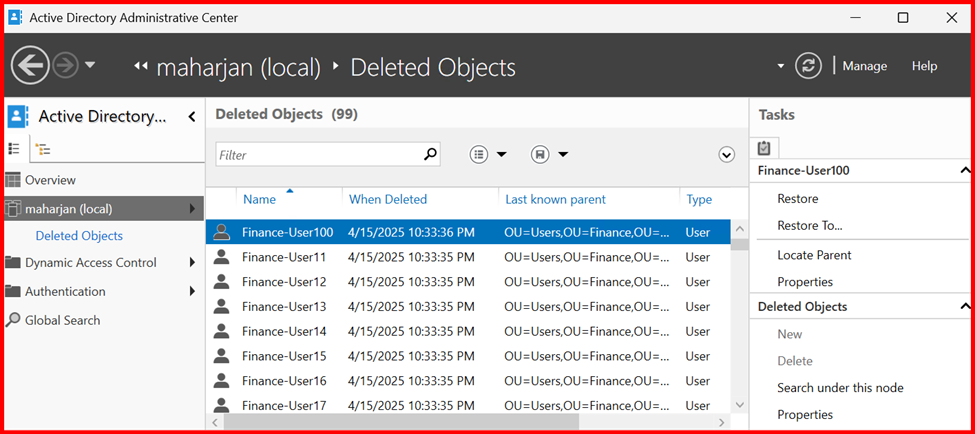This screenshot has width=975, height=434.
Task: Expand the Dynamic Access Control submenu arrow
Action: point(192,263)
